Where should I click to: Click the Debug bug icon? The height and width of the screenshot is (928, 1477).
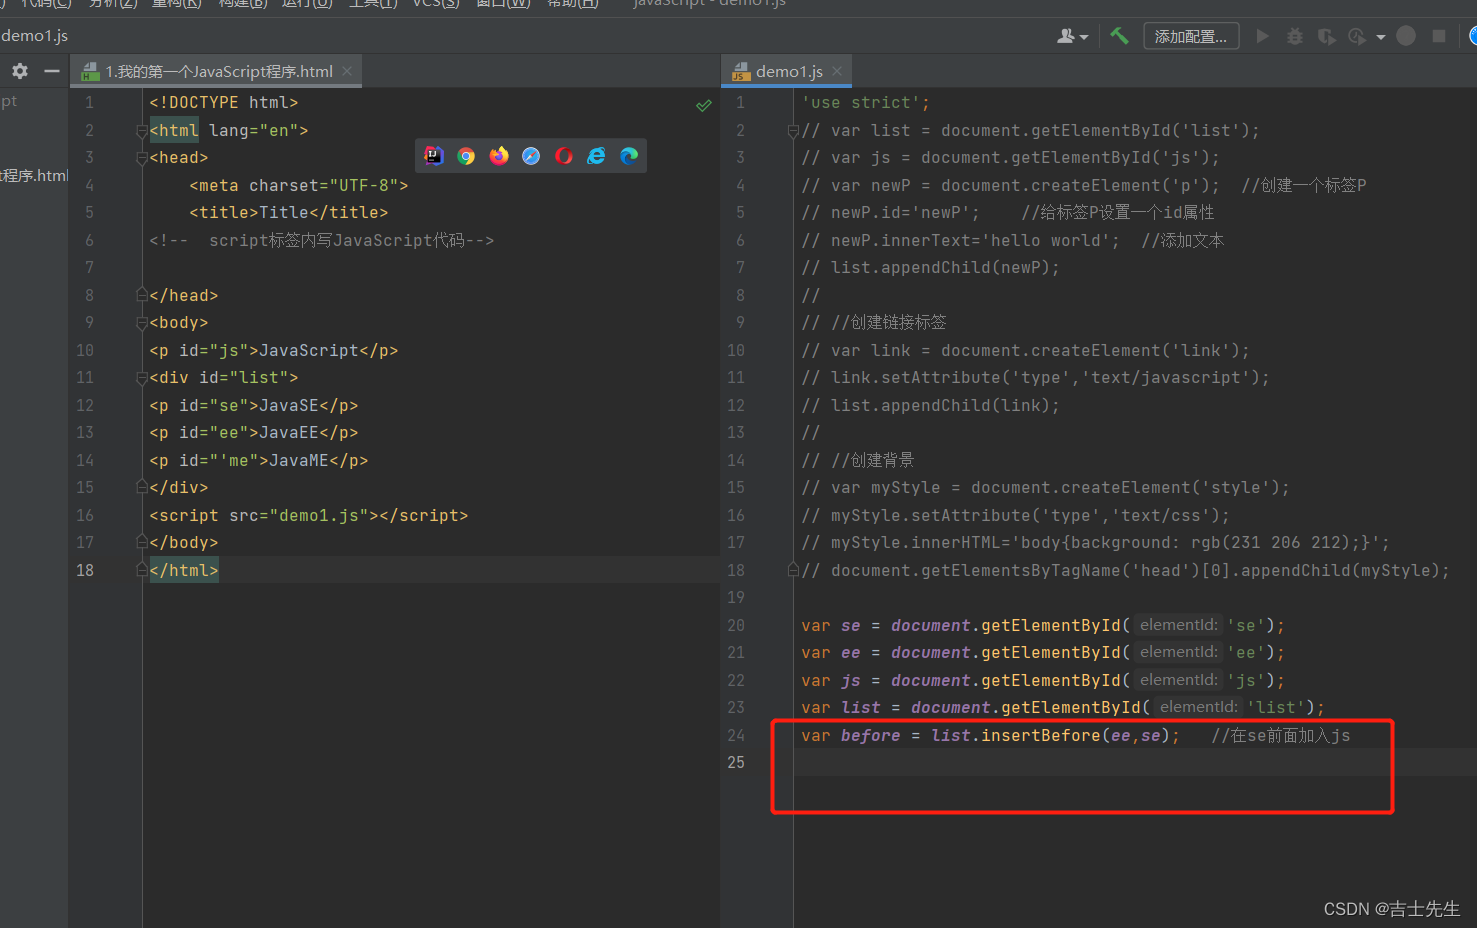[1295, 36]
